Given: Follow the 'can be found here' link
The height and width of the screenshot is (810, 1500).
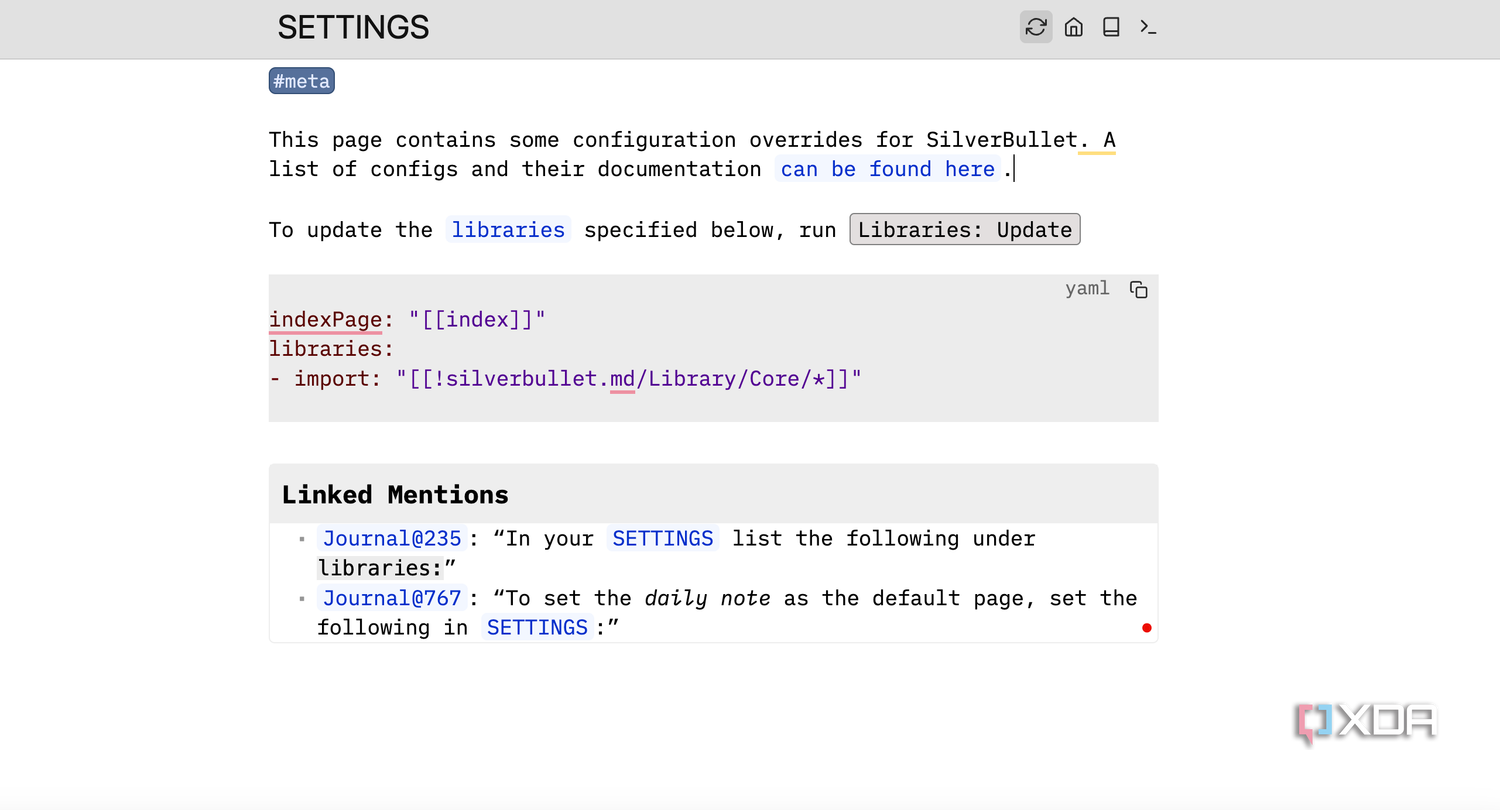Looking at the screenshot, I should pos(888,169).
